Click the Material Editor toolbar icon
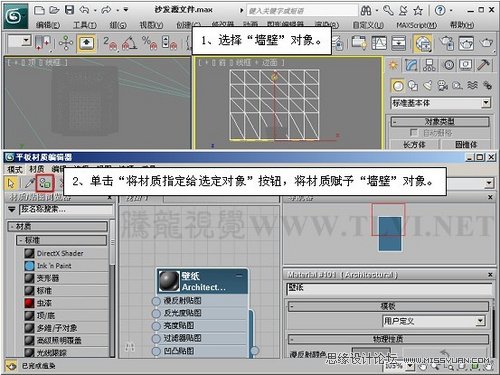The image size is (500, 375). [423, 43]
